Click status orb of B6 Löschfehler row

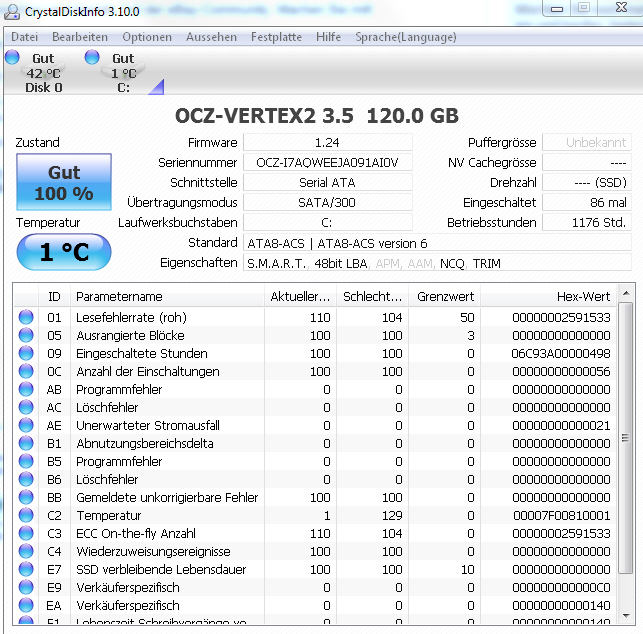click(26, 479)
